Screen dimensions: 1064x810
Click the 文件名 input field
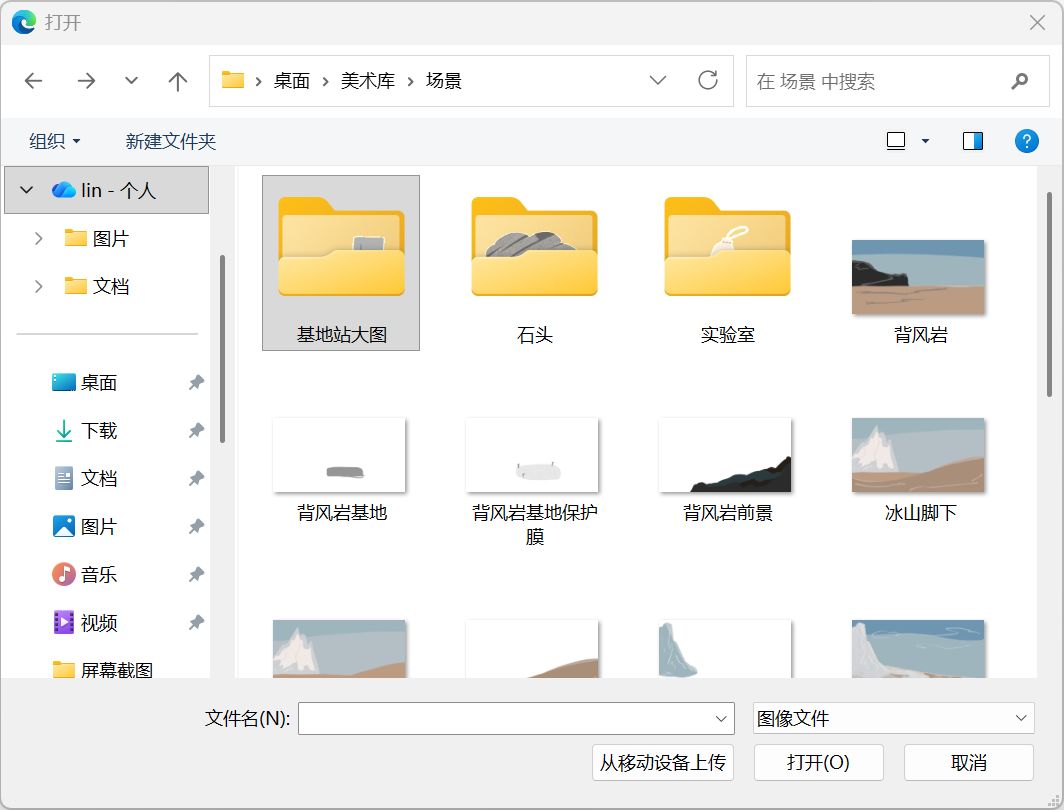click(x=504, y=718)
